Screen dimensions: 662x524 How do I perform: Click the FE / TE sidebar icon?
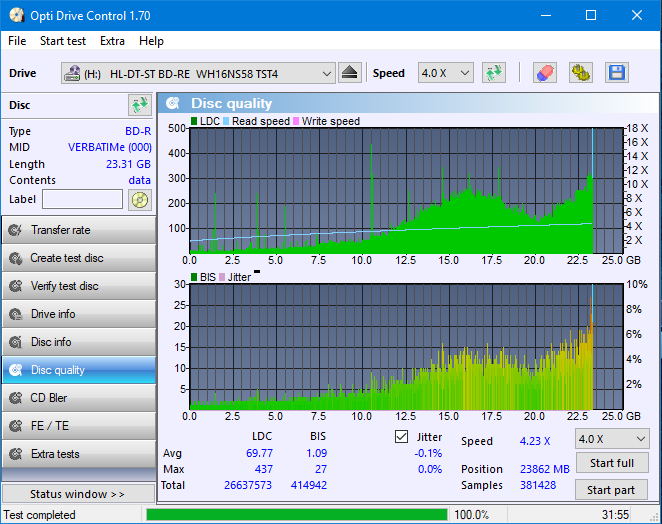(16, 426)
